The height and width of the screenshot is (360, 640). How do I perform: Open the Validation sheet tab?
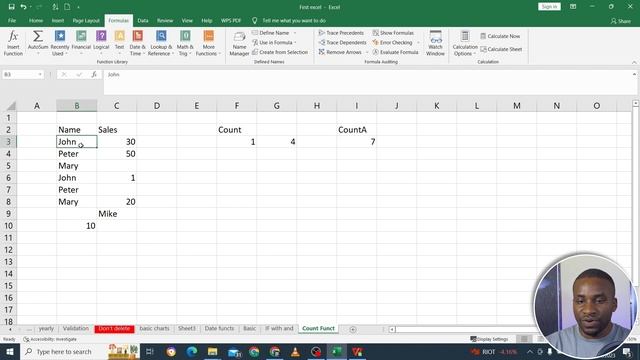tap(76, 328)
